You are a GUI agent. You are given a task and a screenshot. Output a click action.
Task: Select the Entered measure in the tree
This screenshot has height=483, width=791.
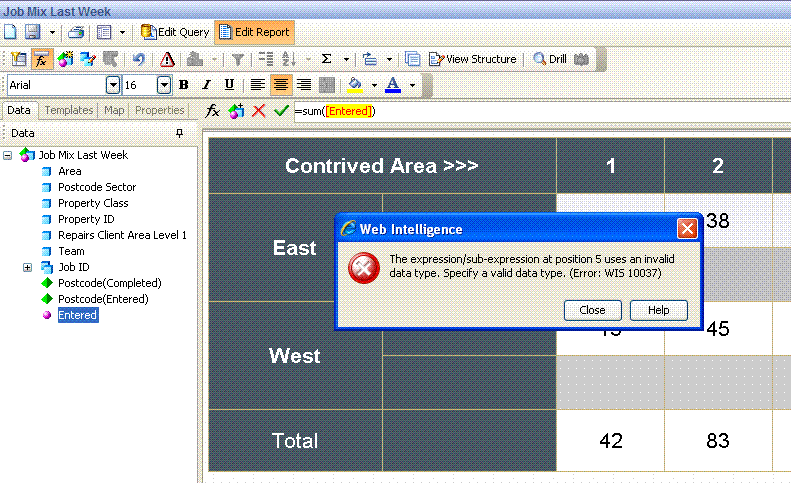(x=77, y=315)
